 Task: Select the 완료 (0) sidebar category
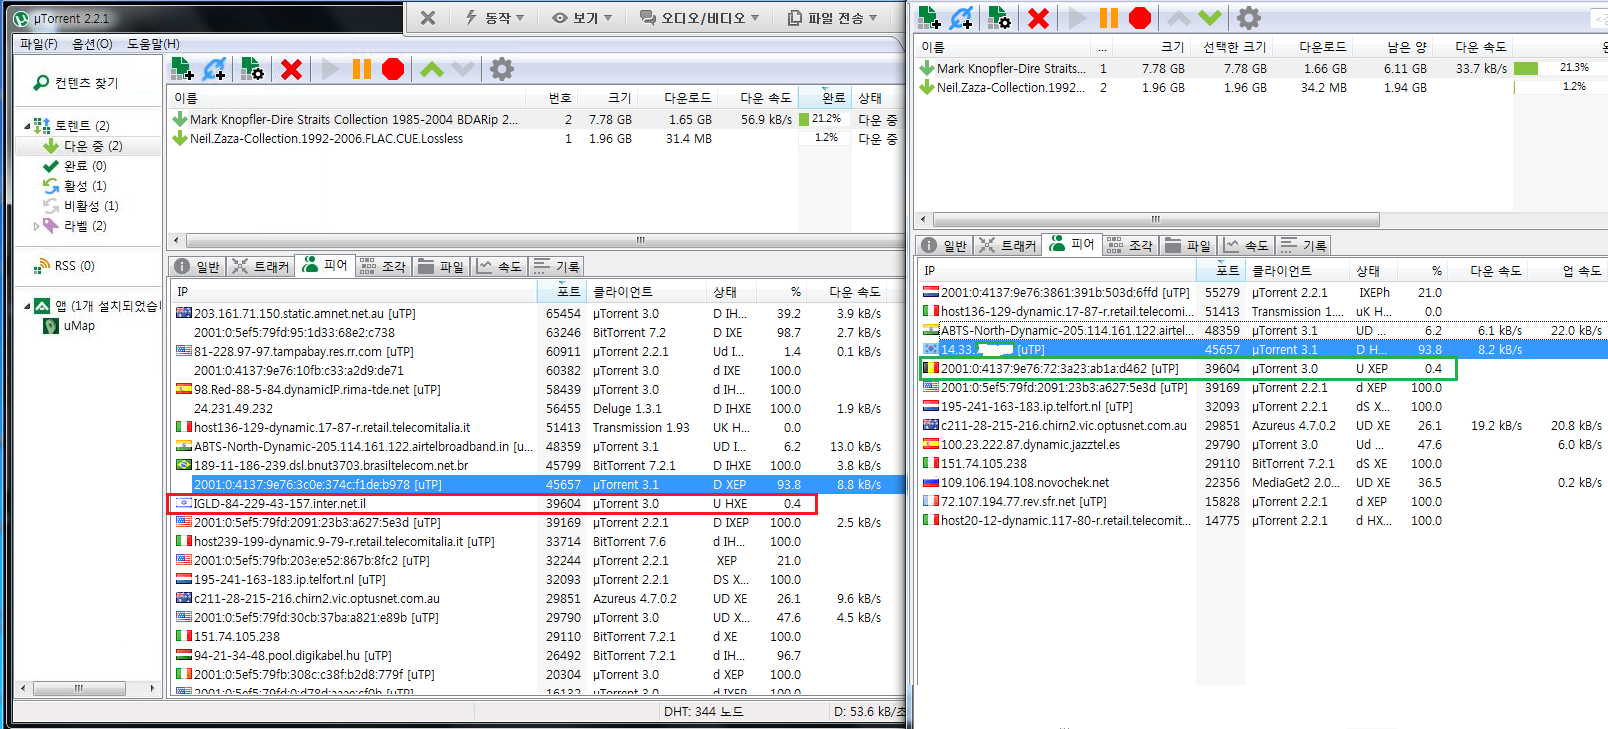click(75, 166)
